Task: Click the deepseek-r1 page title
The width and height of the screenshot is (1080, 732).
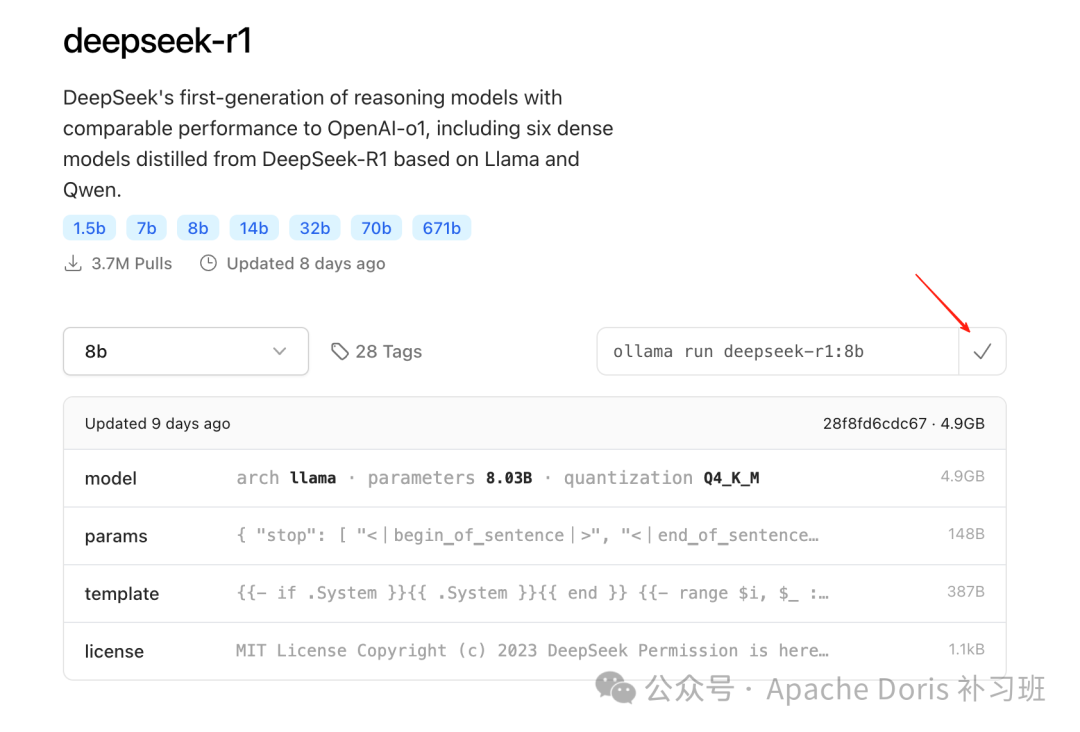Action: [x=157, y=42]
